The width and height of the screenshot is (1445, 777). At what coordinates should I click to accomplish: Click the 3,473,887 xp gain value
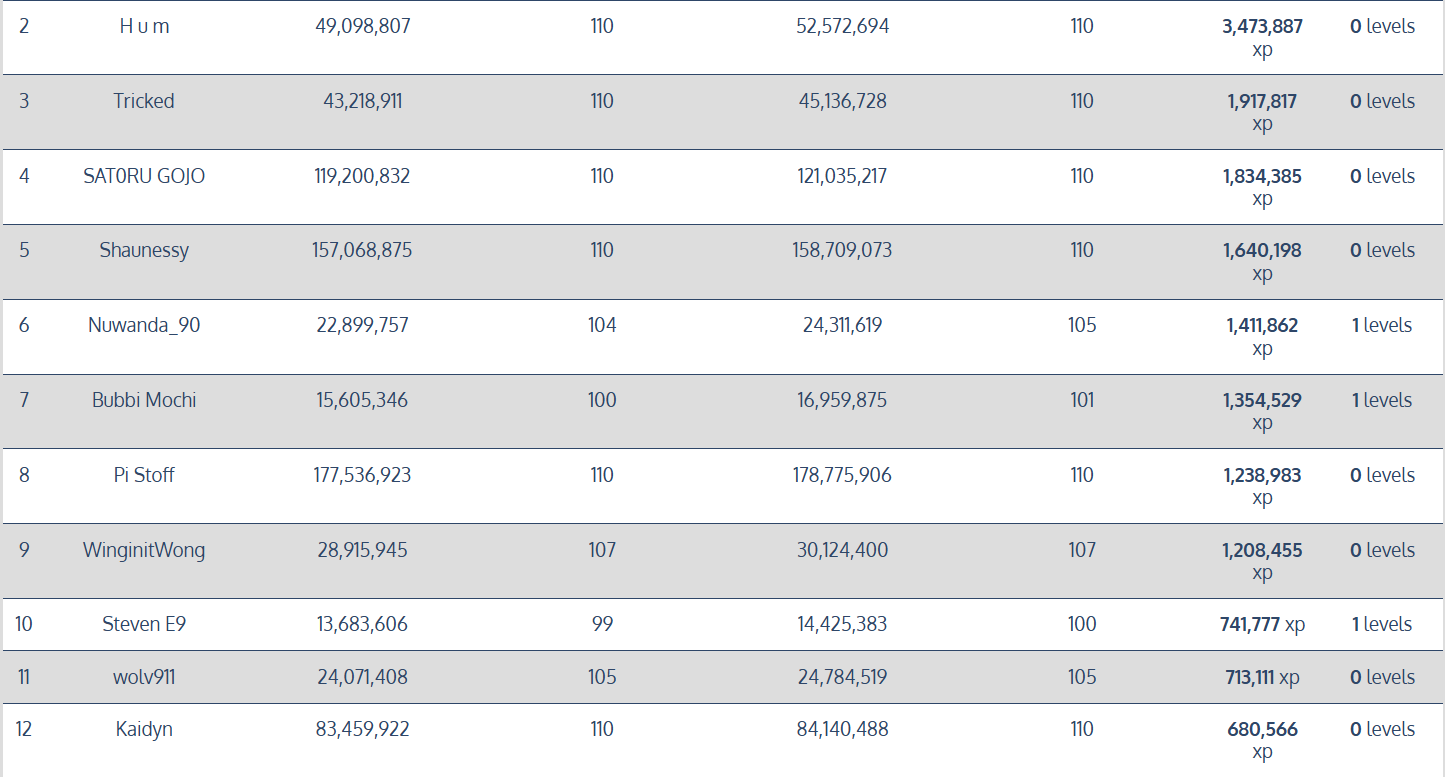coord(1262,27)
